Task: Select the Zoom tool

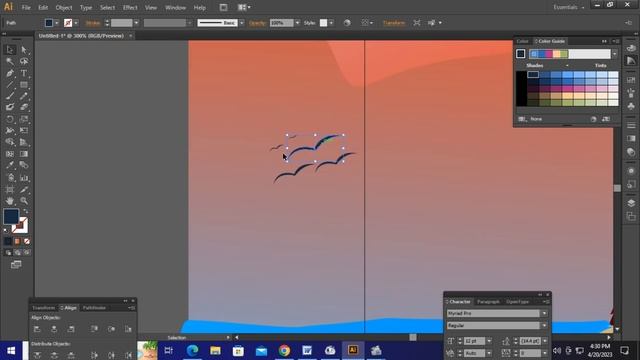Action: [x=24, y=201]
